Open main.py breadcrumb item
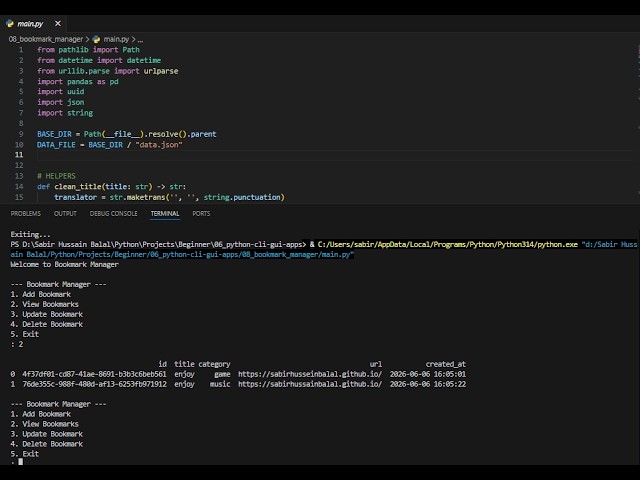 coord(116,39)
